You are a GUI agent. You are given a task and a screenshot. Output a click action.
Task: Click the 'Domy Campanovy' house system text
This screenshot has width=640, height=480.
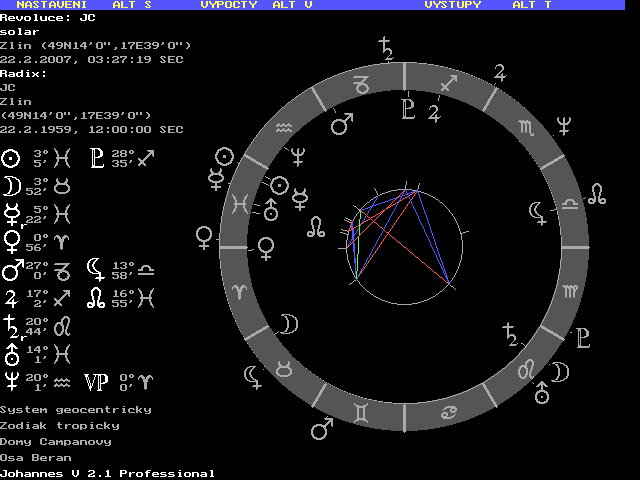(x=56, y=441)
